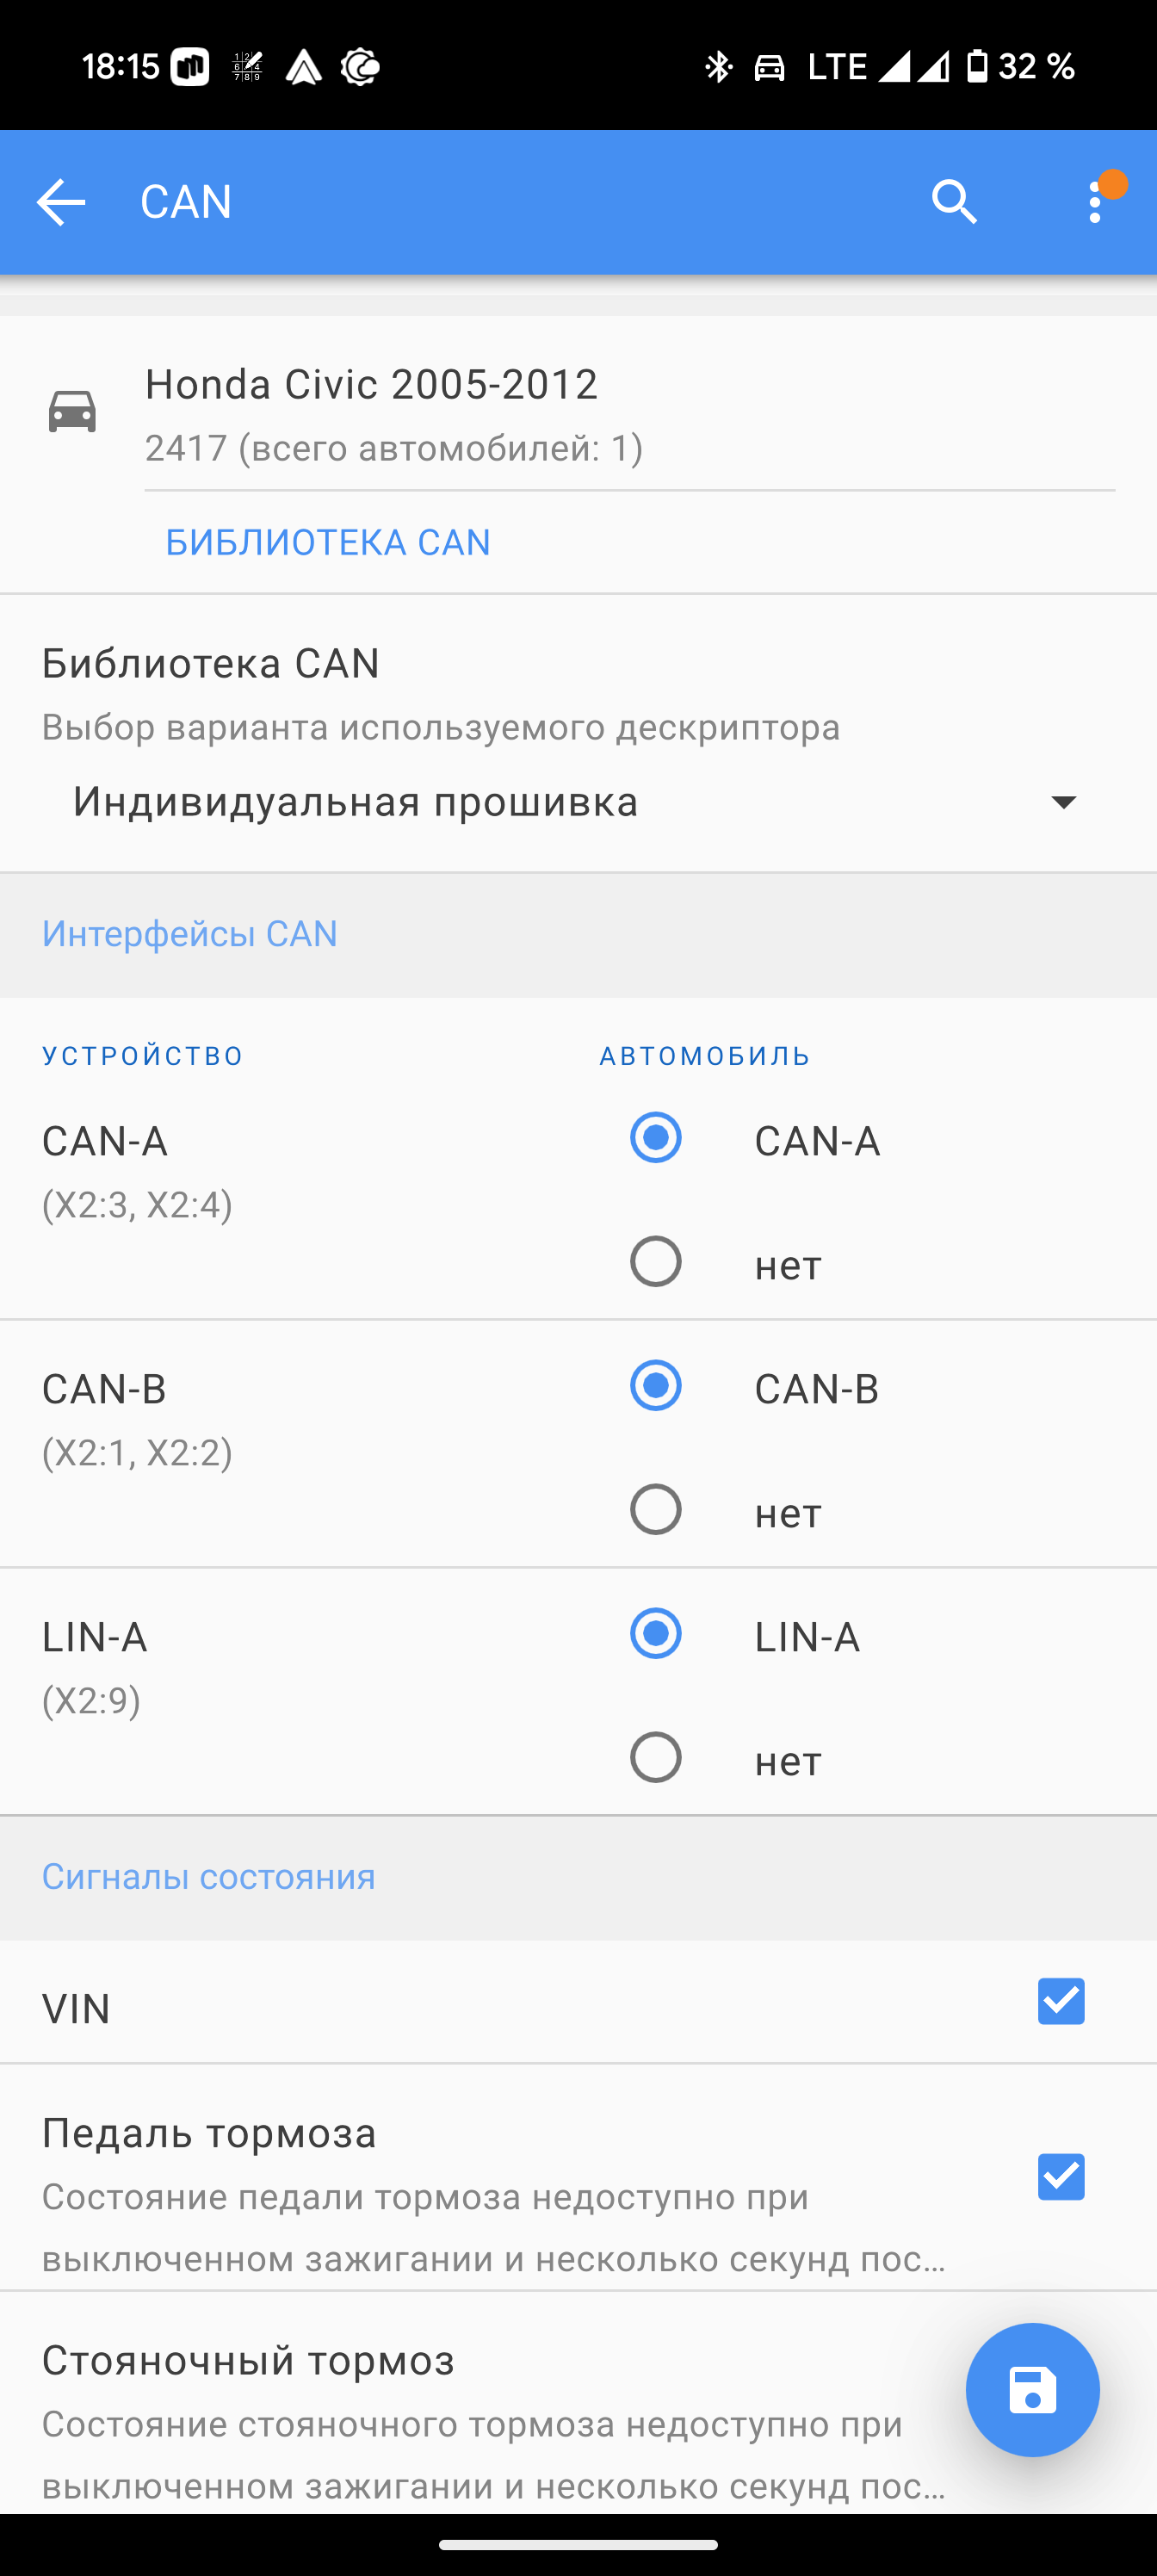Toggle the Педаль тормоза checkbox

pyautogui.click(x=1061, y=2177)
